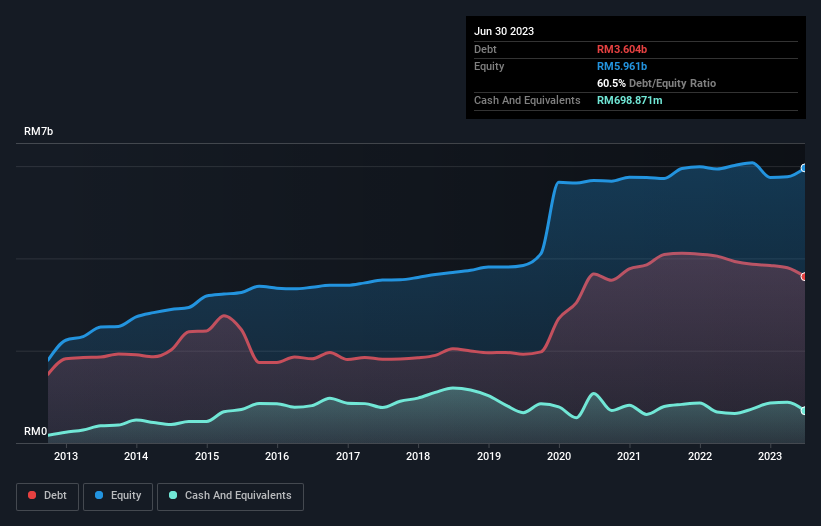Screen dimensions: 821x526
Task: Click the Jun 30 2023 tooltip date
Action: pyautogui.click(x=504, y=31)
